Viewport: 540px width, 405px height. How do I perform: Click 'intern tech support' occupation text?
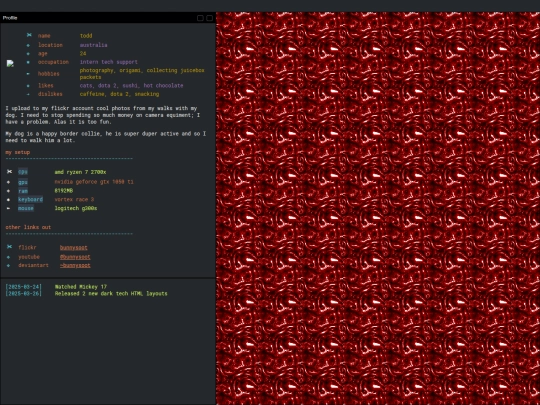[109, 62]
